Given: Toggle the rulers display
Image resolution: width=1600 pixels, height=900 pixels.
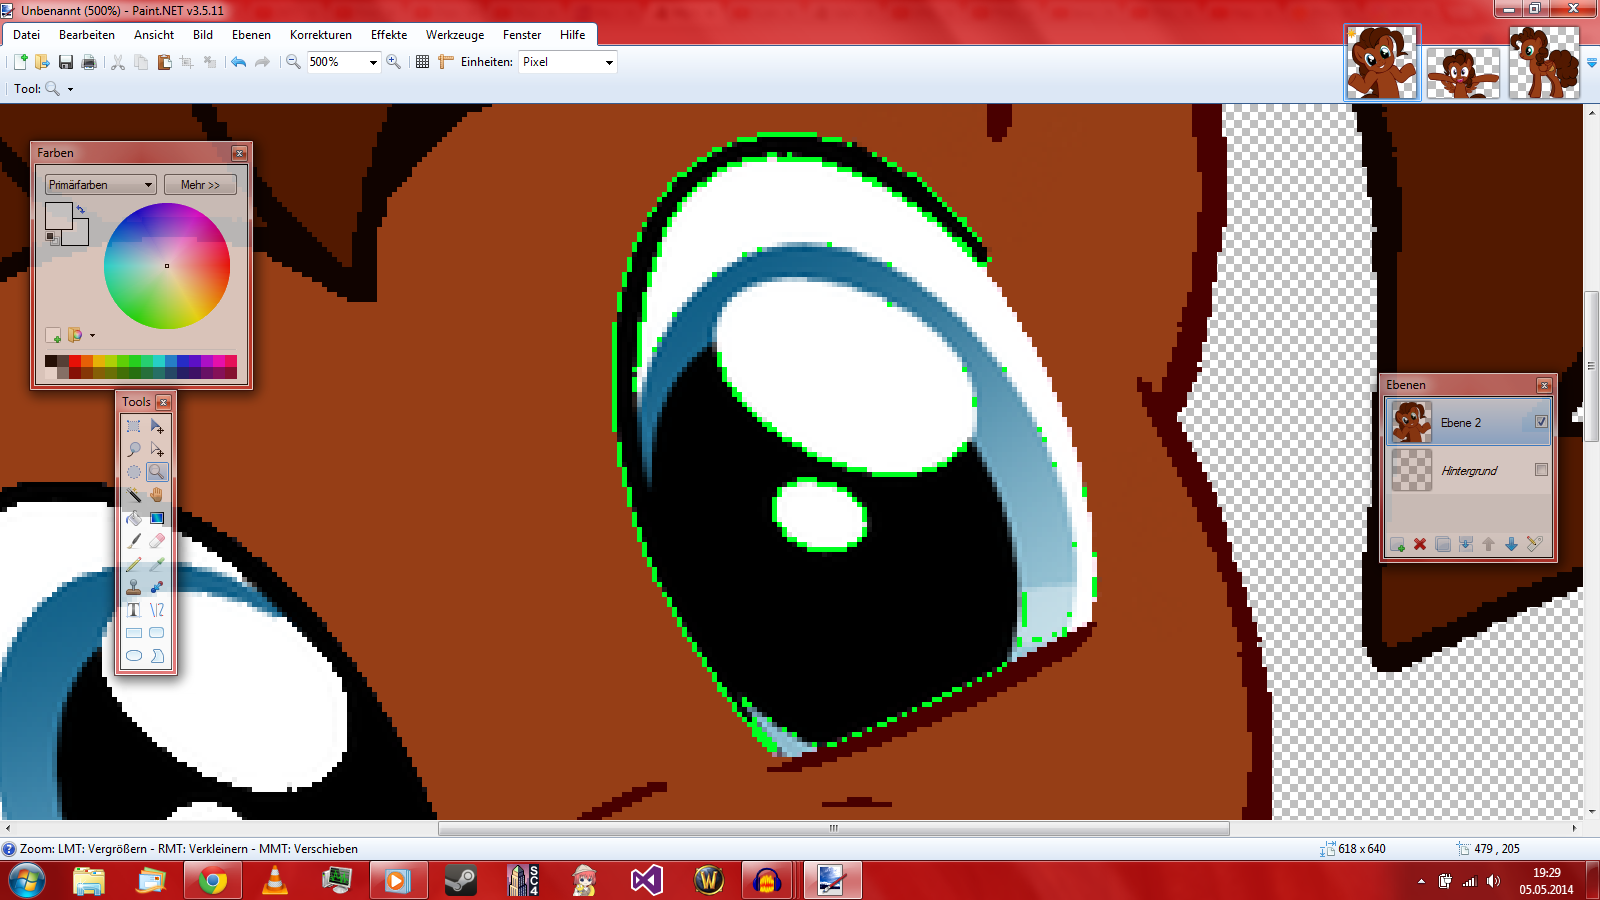Looking at the screenshot, I should point(446,62).
